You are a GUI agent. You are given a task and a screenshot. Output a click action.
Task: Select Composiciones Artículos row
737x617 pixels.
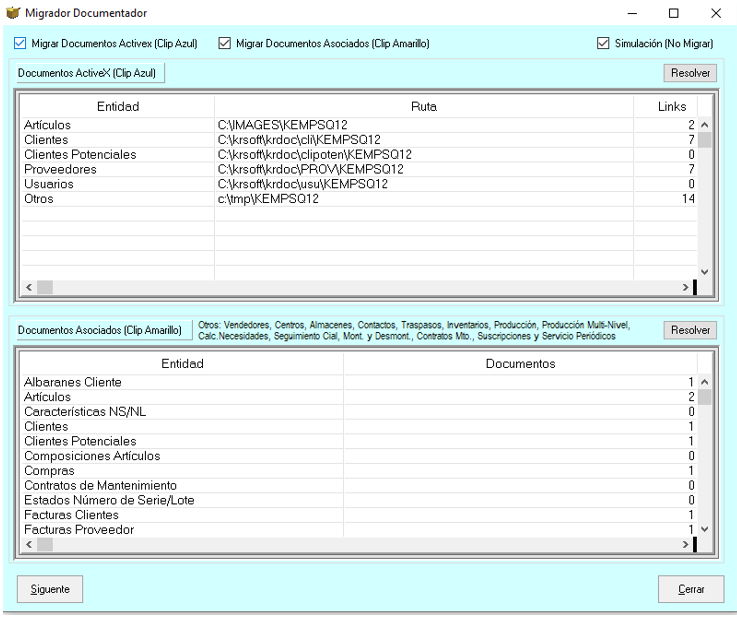tap(359, 456)
